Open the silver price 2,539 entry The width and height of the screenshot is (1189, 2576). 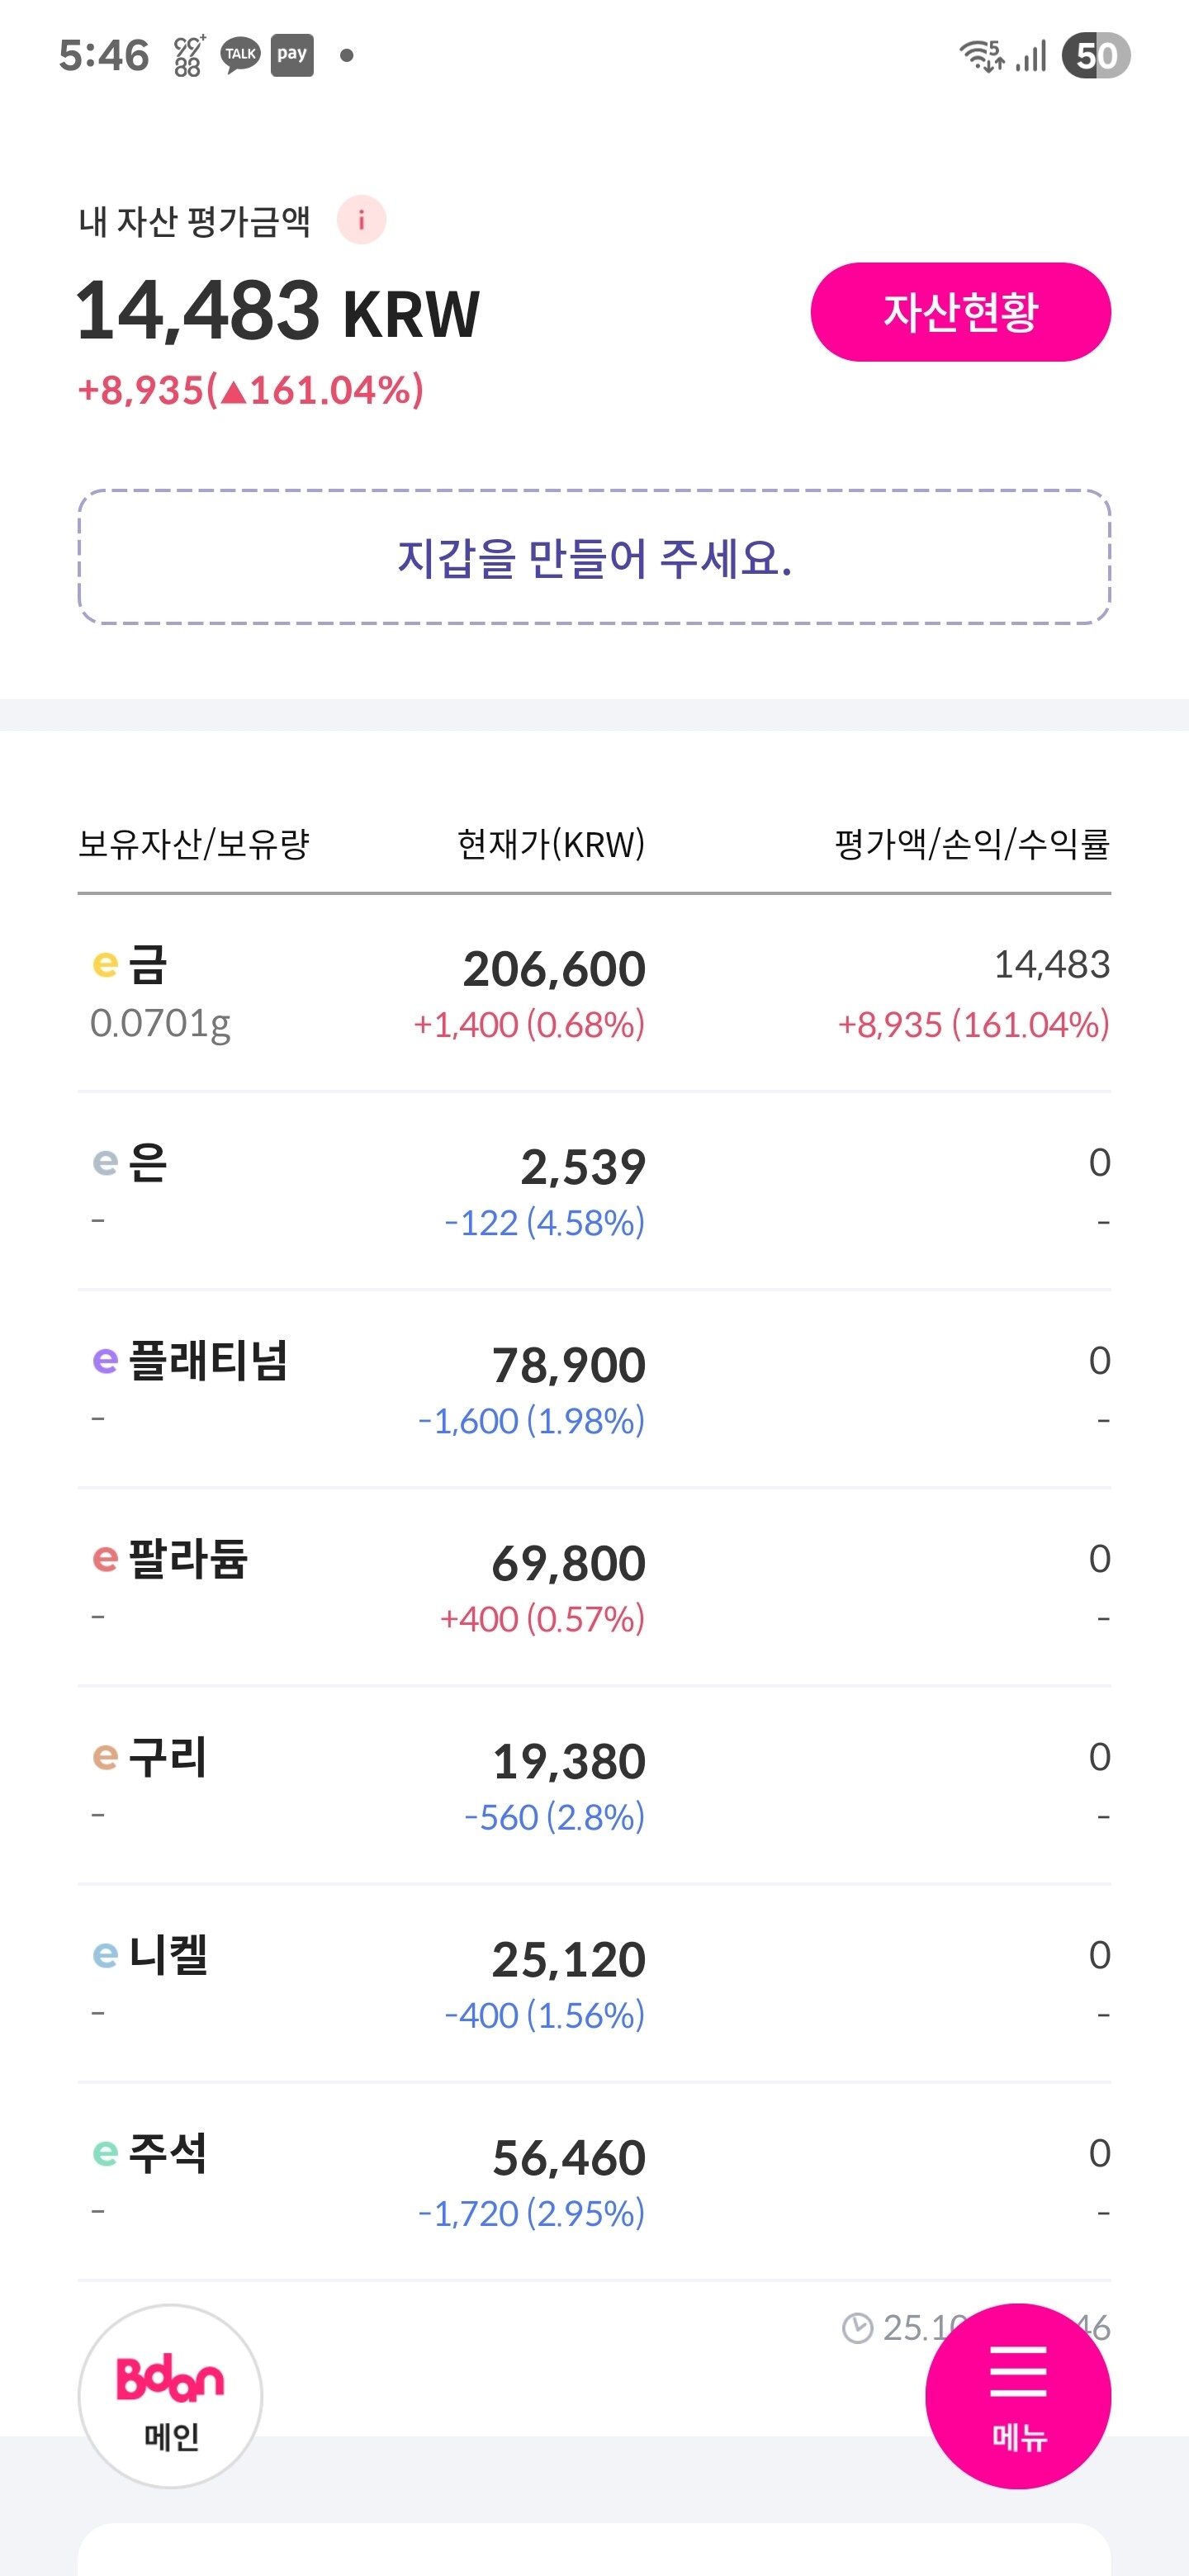[583, 1167]
